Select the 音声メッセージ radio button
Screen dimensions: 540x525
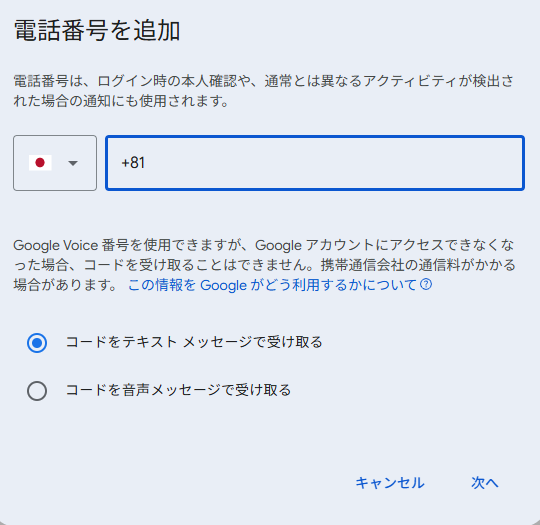(37, 391)
